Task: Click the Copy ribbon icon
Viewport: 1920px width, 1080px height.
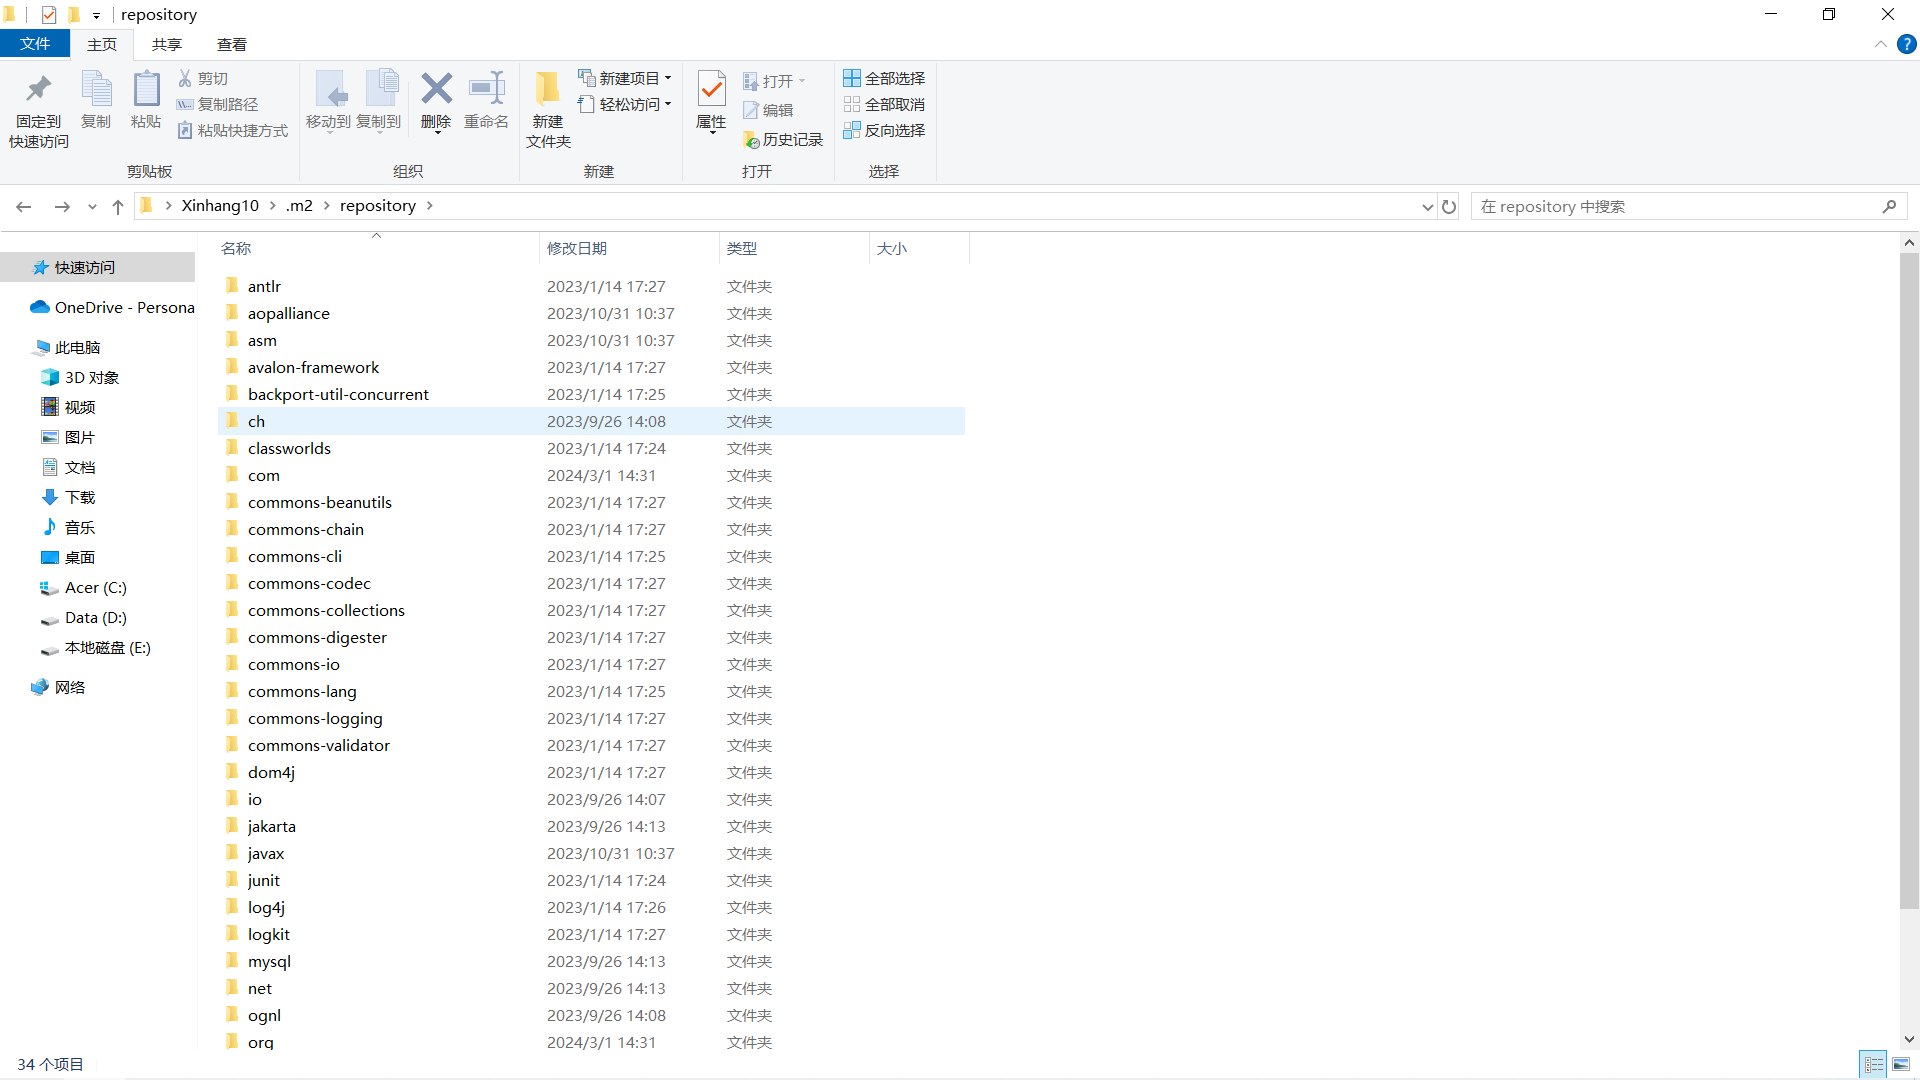Action: pos(96,101)
